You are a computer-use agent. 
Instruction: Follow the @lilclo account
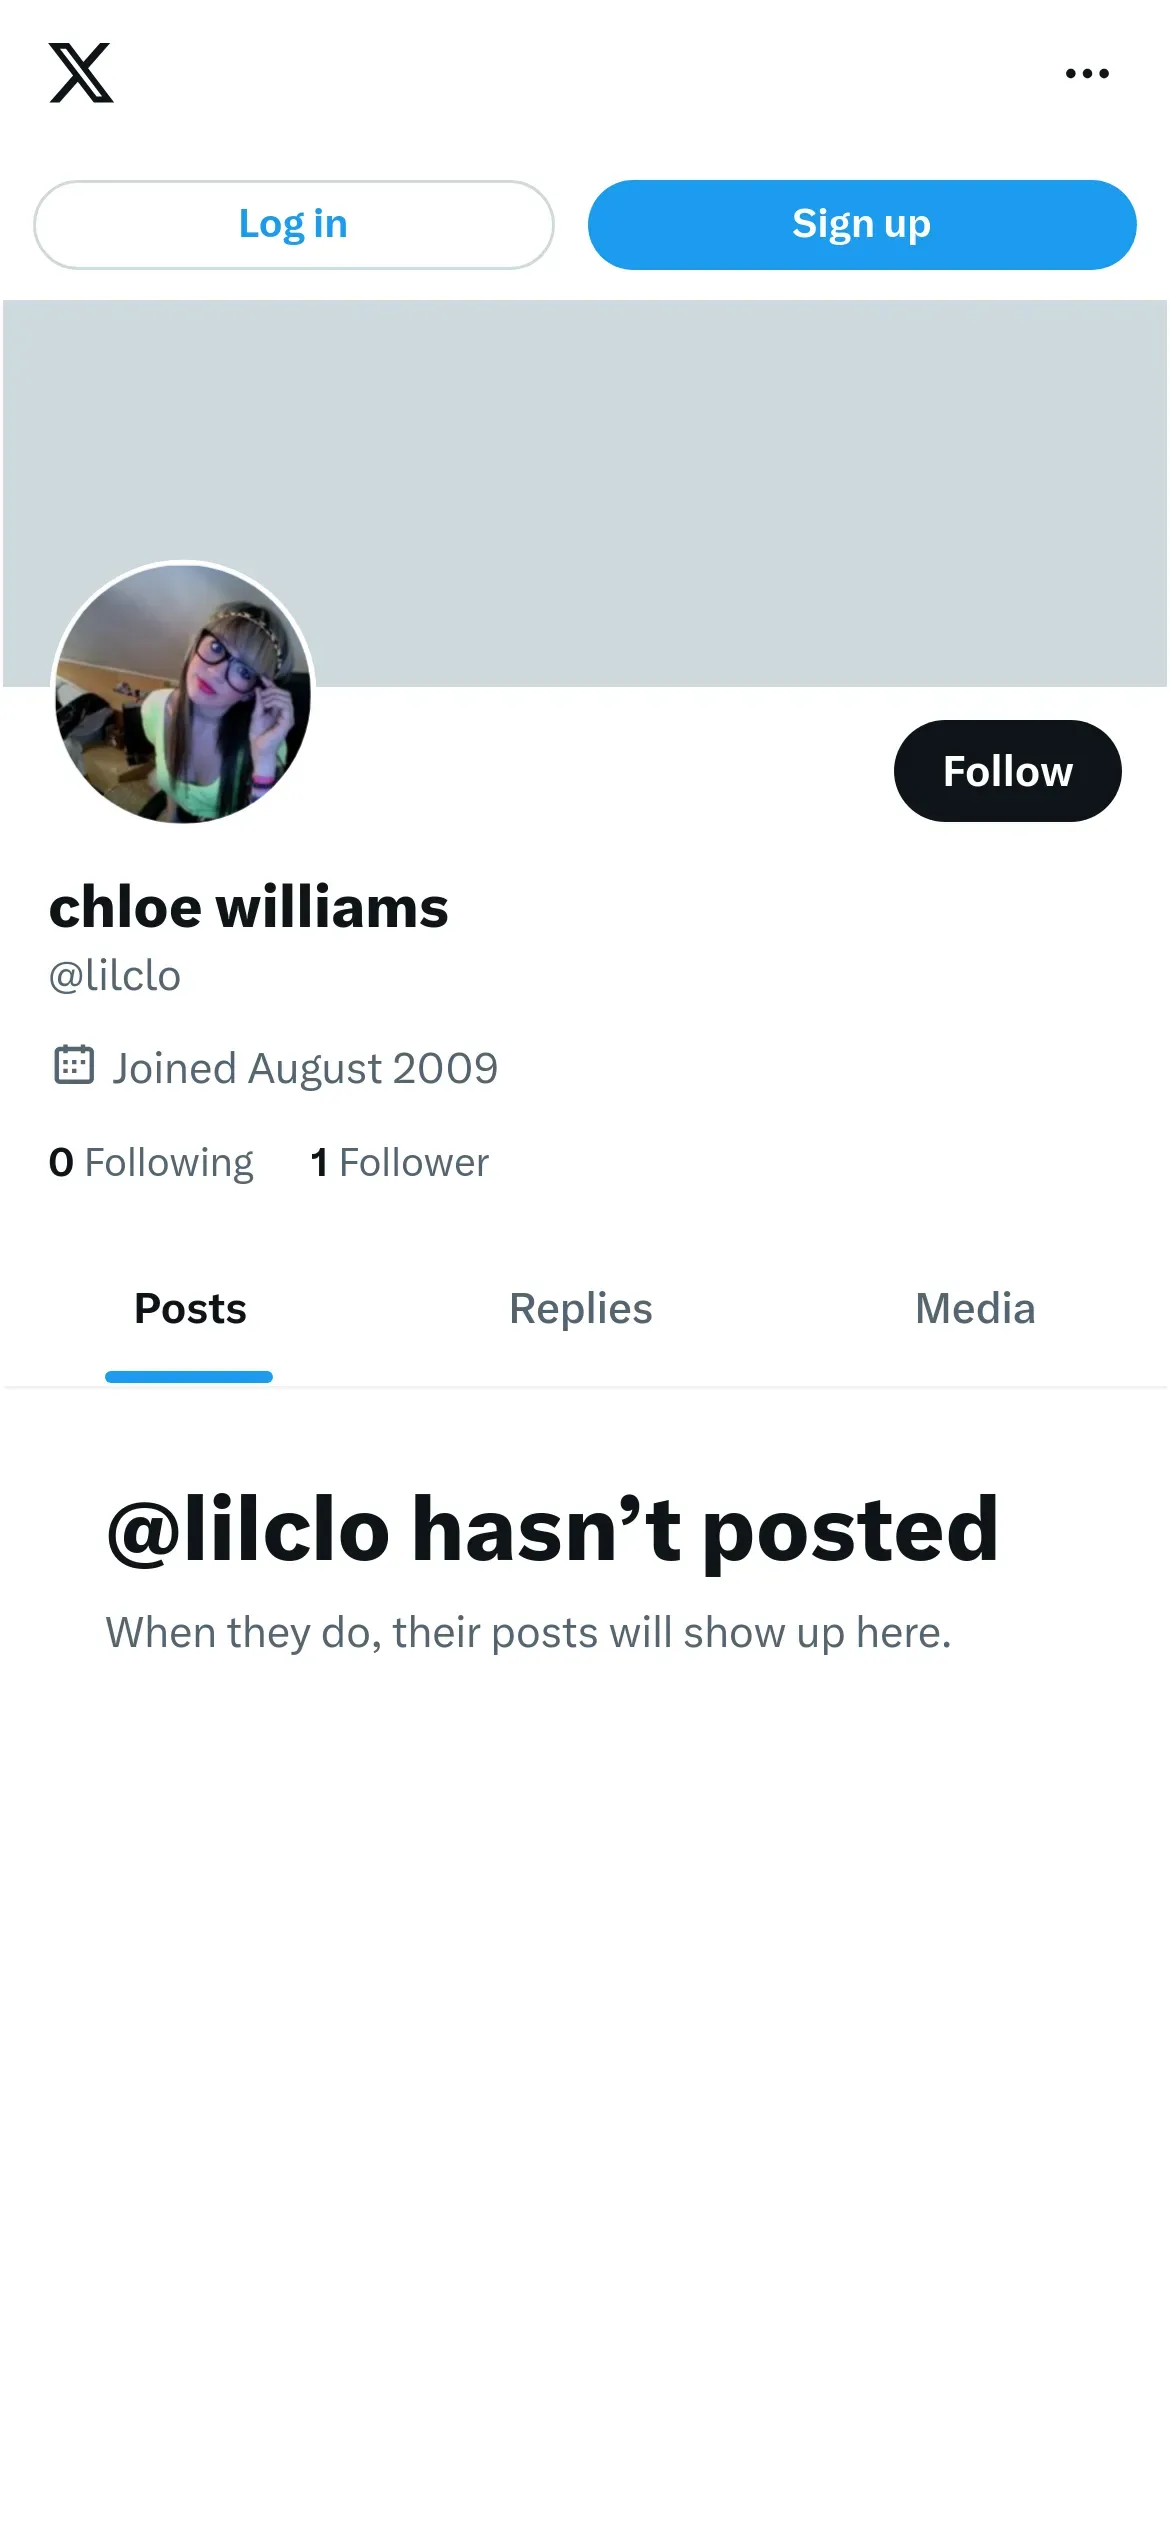tap(1007, 771)
